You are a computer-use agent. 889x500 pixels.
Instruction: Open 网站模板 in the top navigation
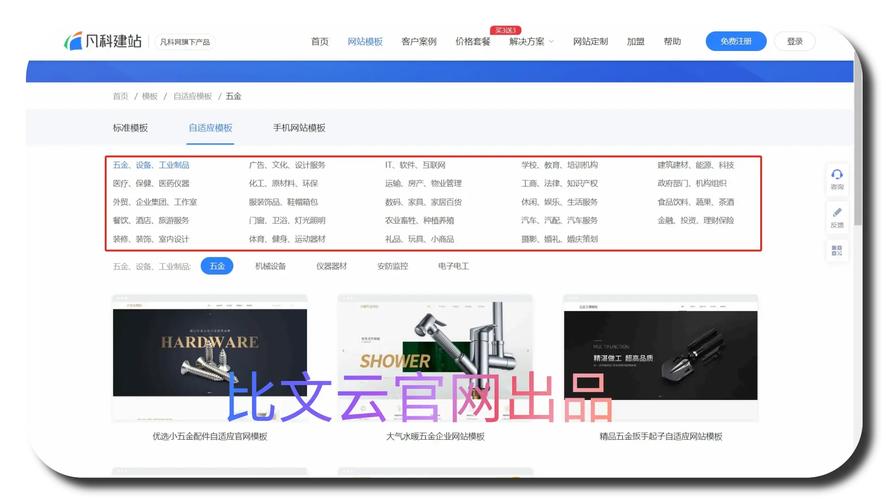(365, 41)
